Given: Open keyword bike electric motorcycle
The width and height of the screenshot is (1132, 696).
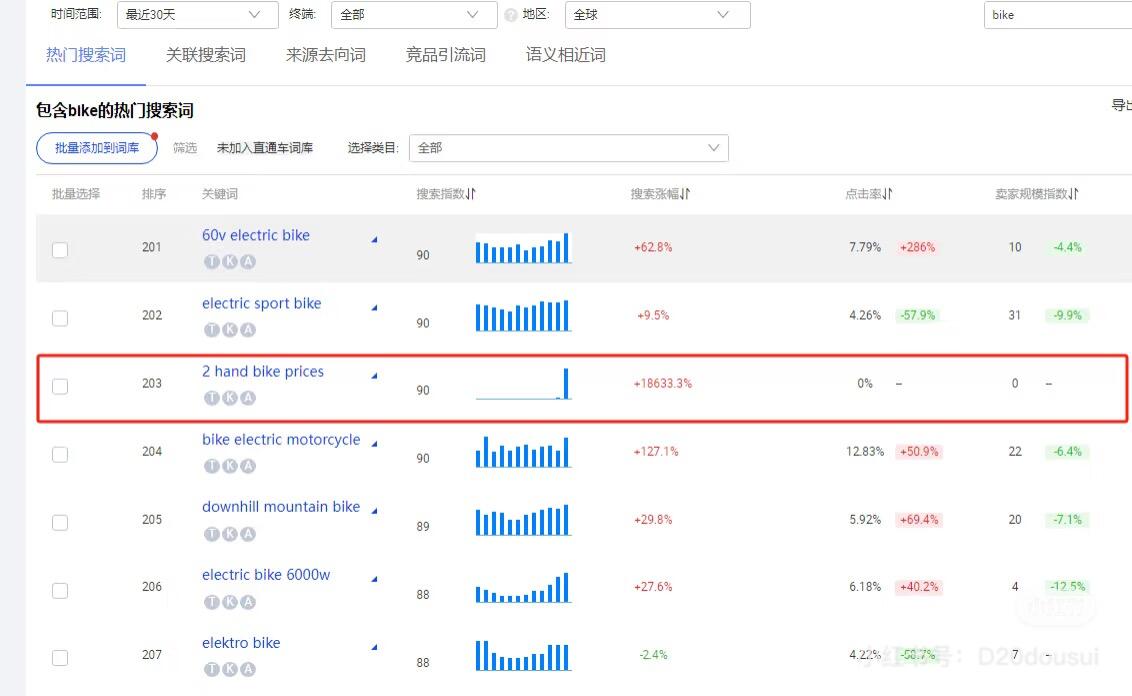Looking at the screenshot, I should 281,439.
